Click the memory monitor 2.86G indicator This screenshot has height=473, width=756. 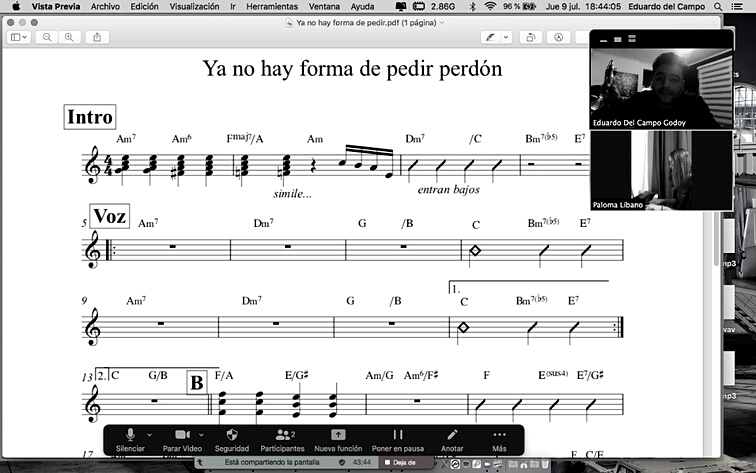tap(434, 6)
